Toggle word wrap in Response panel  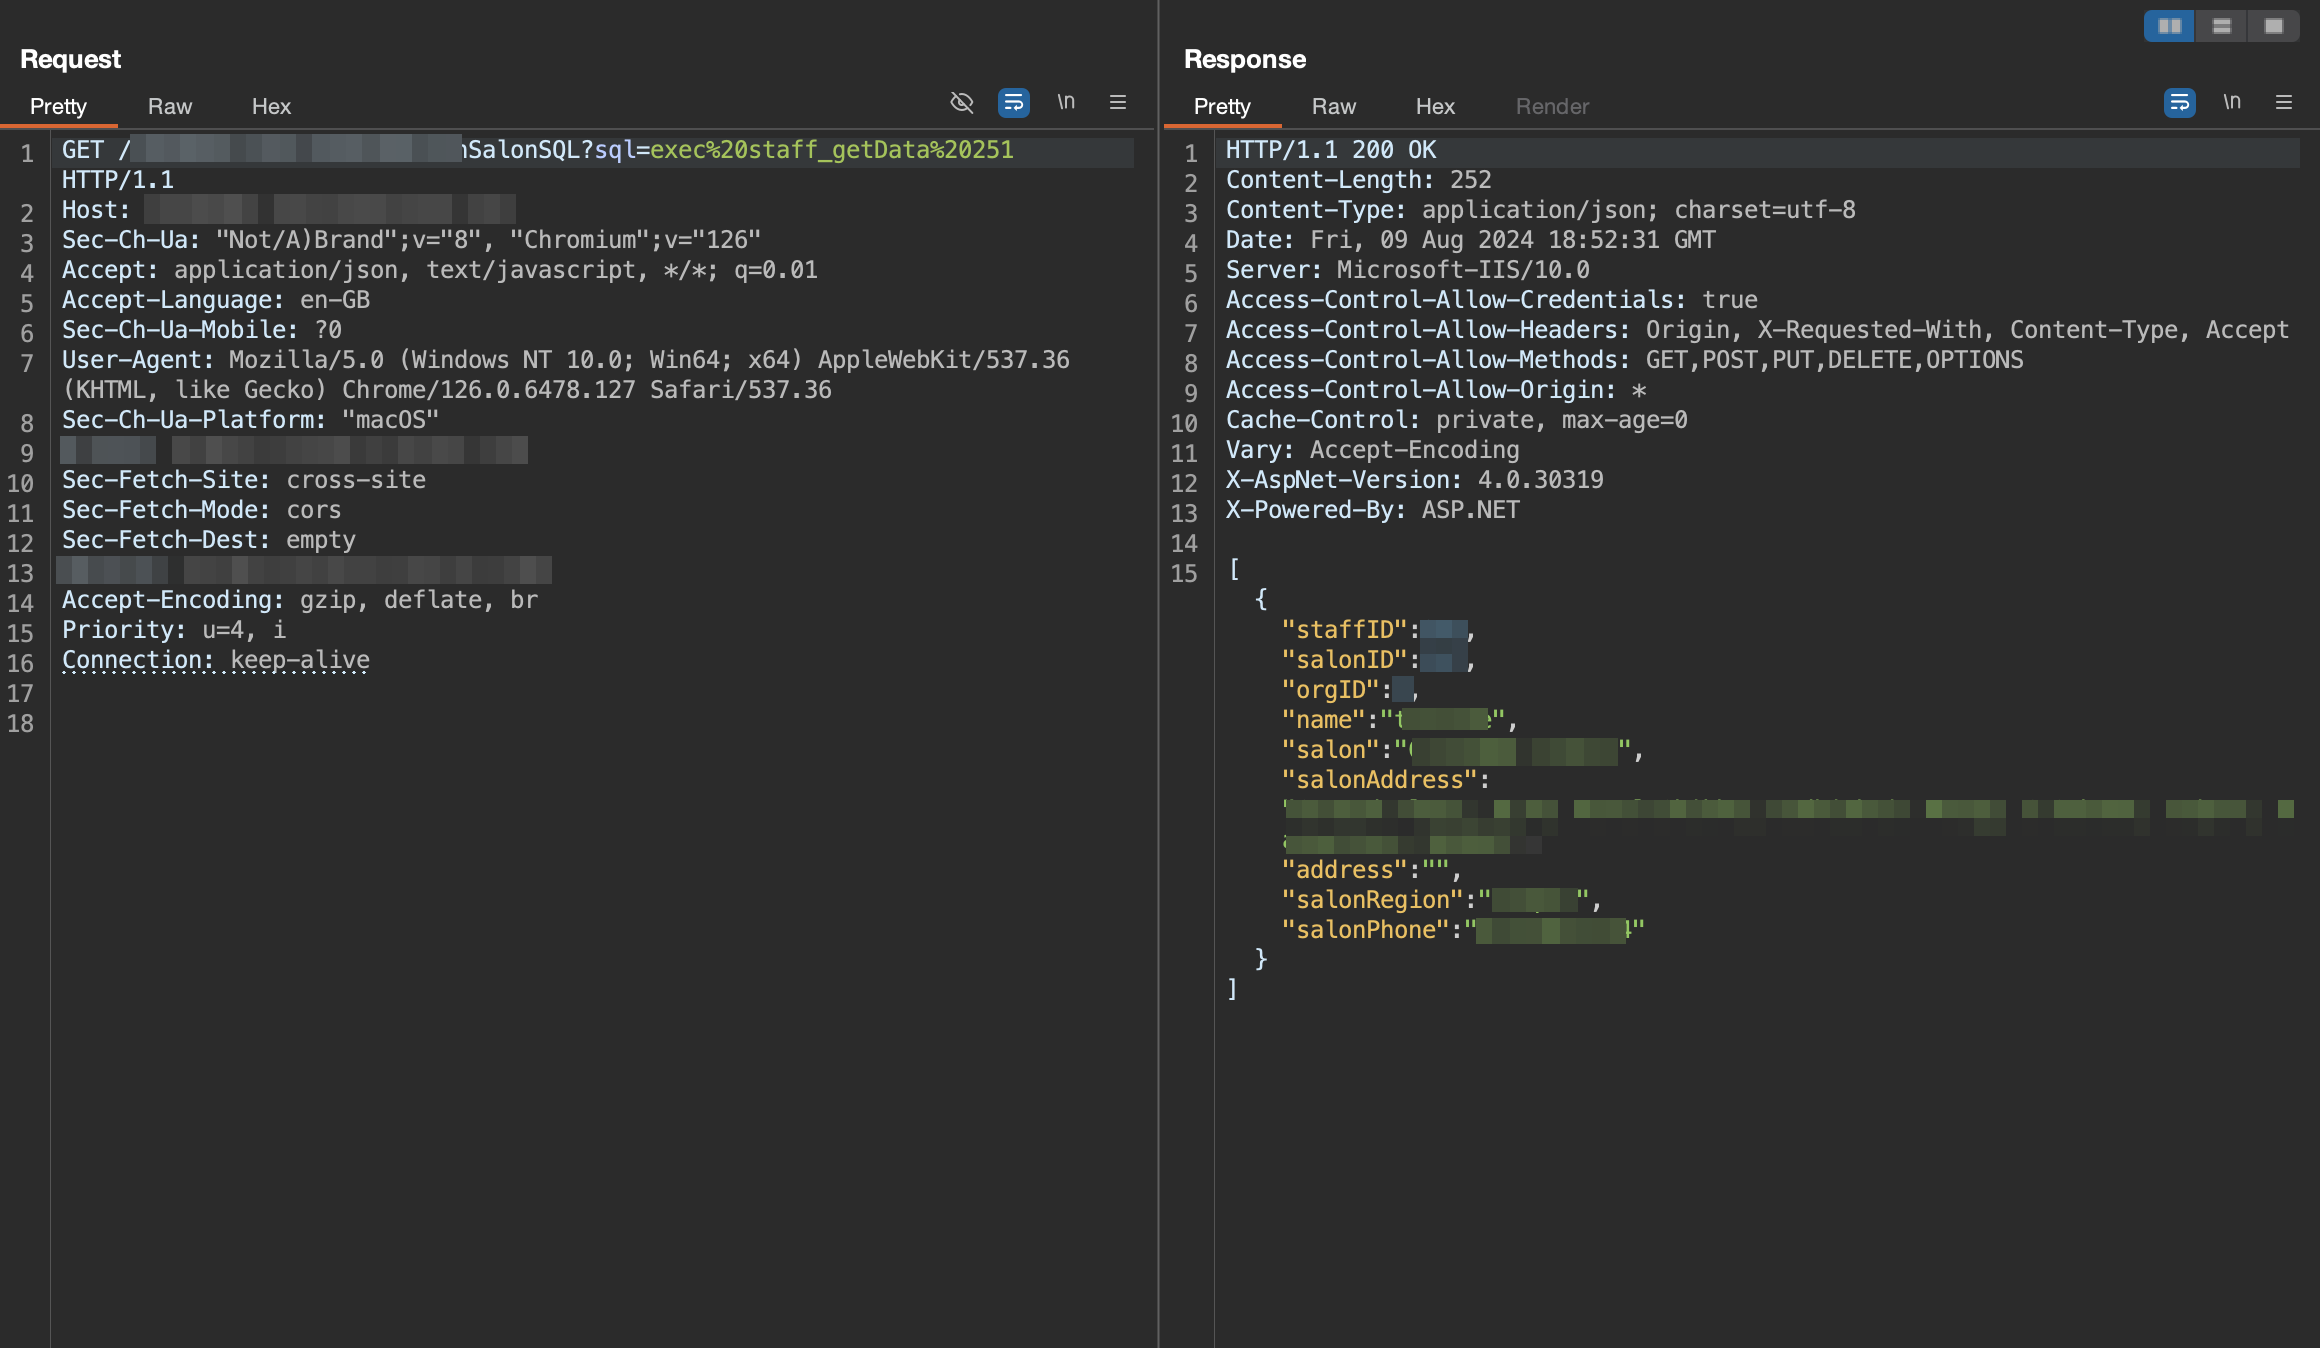point(2179,102)
